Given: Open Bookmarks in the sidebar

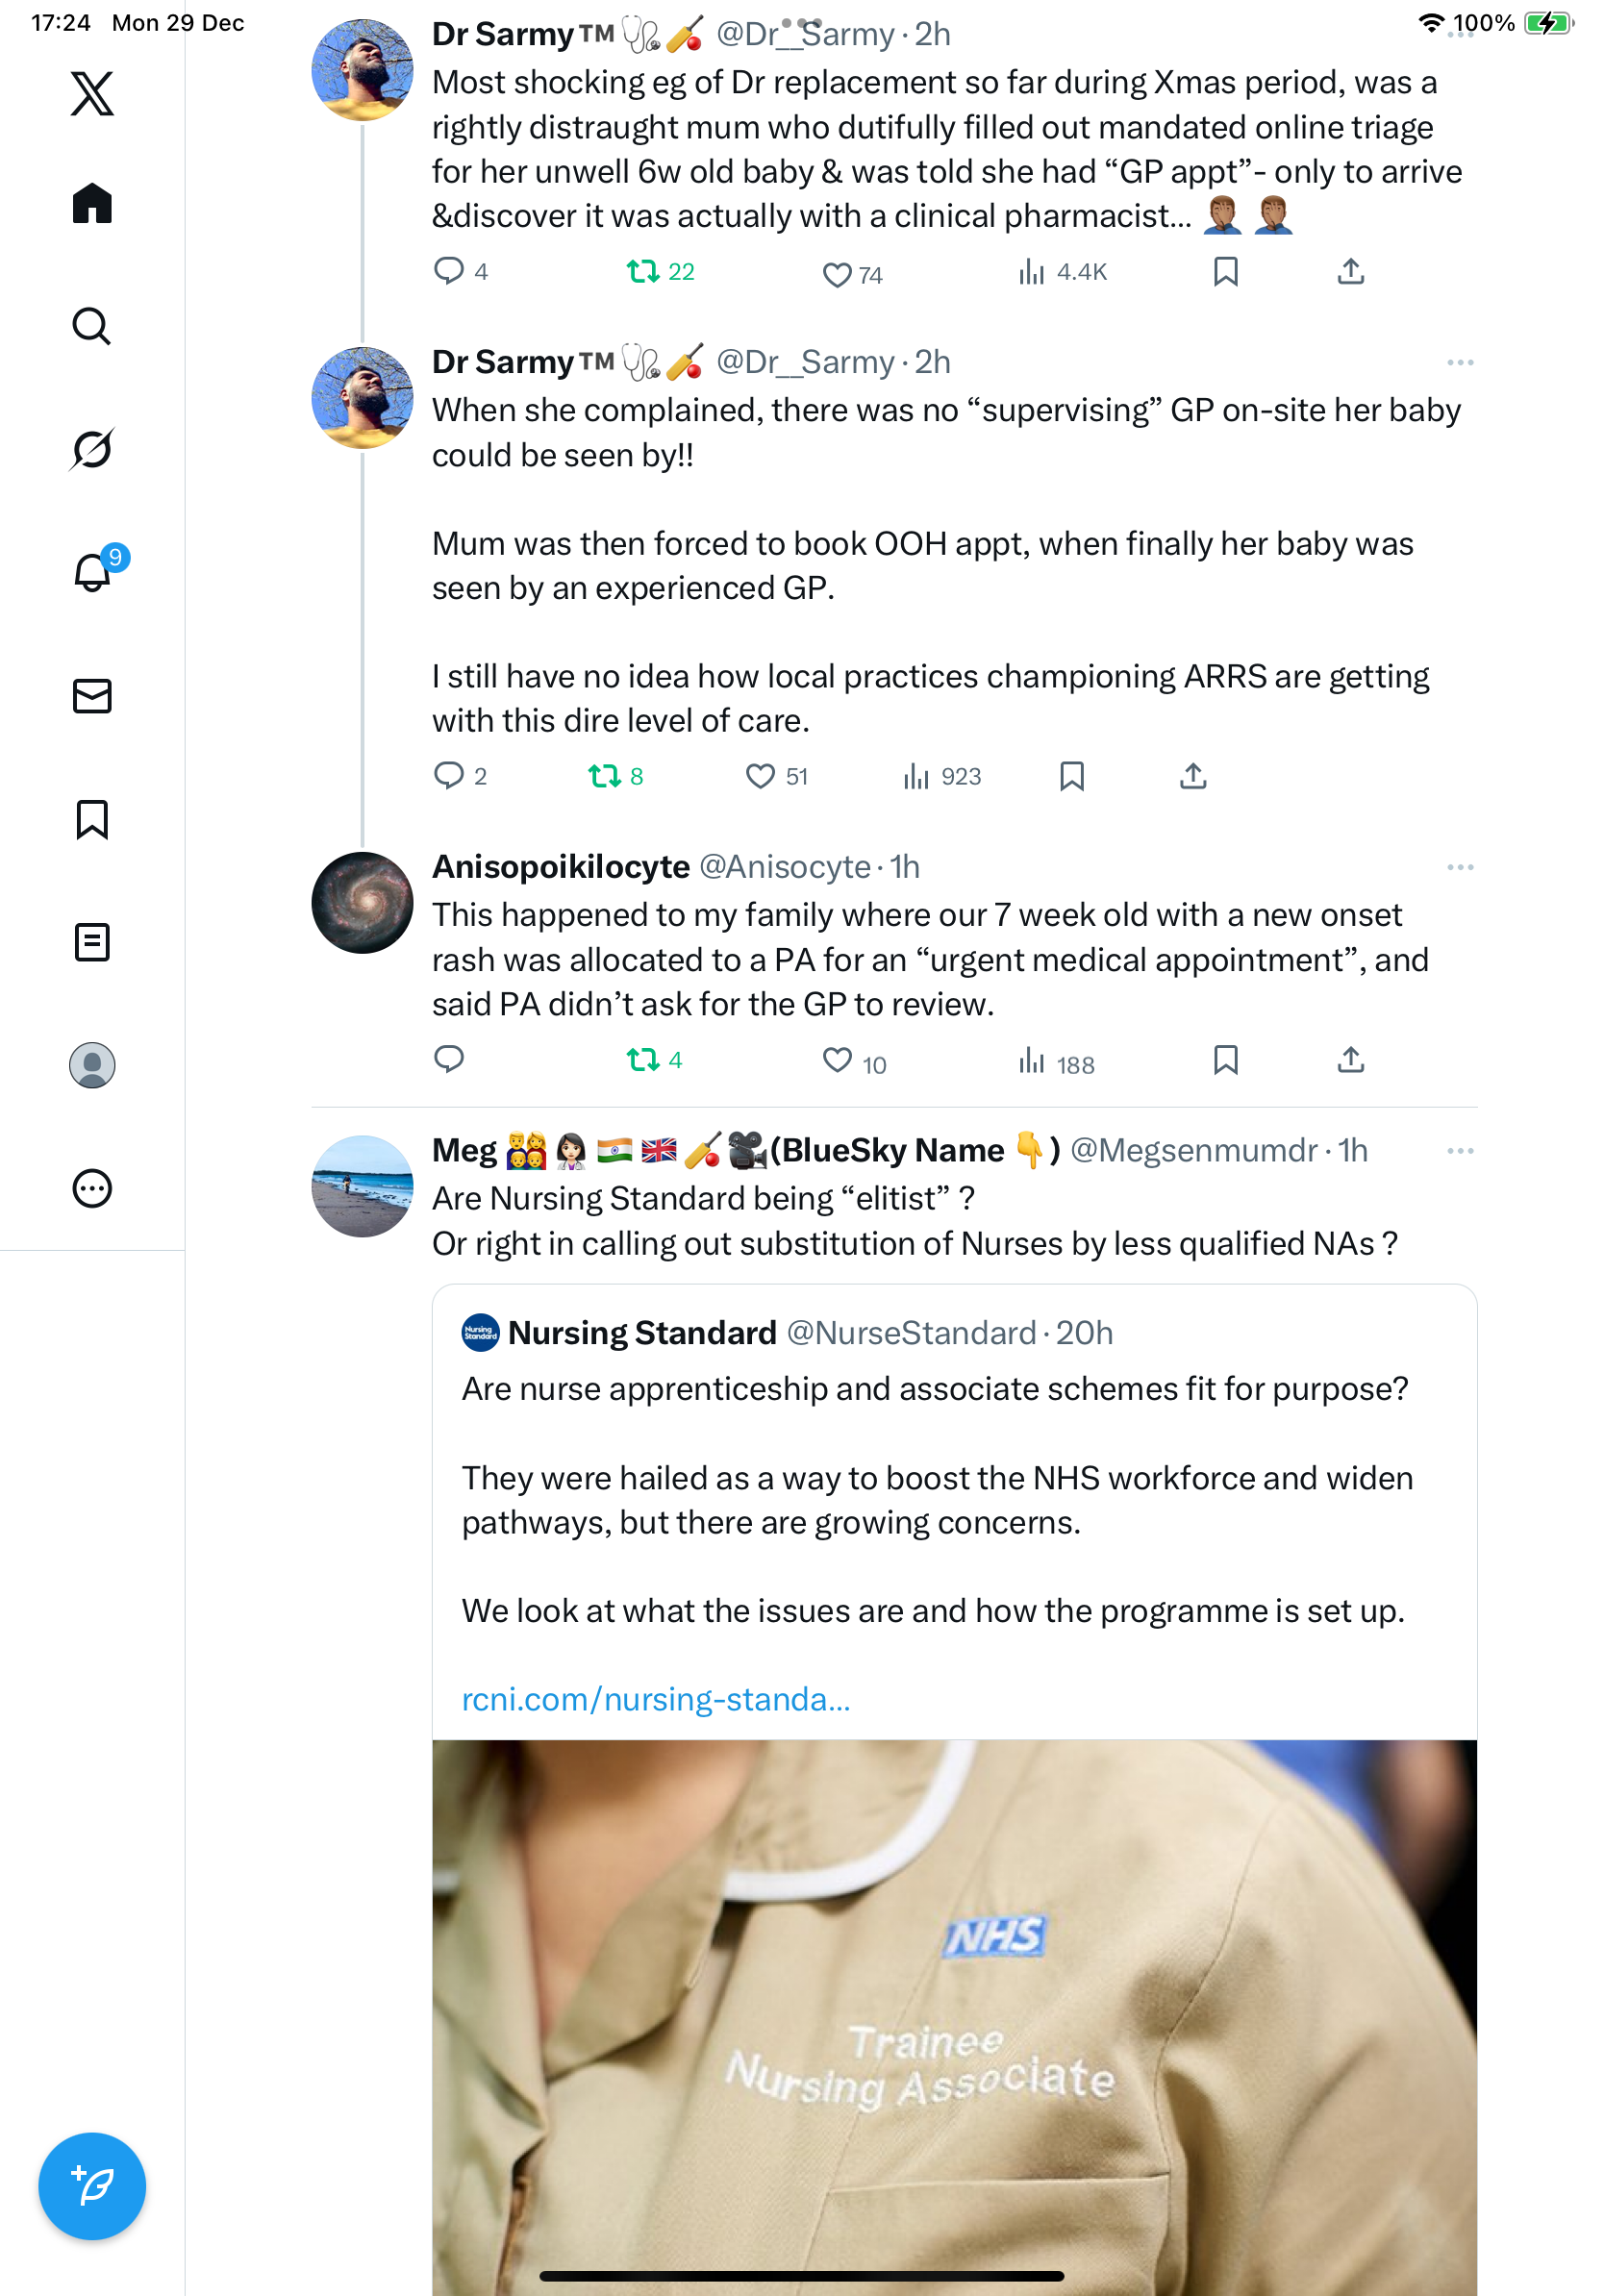Looking at the screenshot, I should tap(92, 819).
